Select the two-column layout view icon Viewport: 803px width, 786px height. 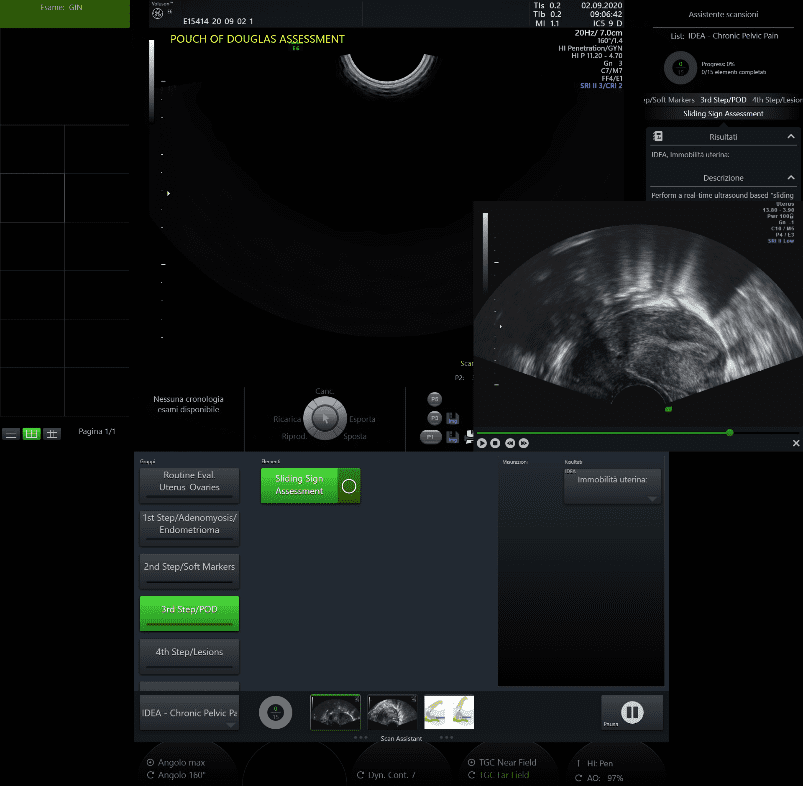point(31,433)
